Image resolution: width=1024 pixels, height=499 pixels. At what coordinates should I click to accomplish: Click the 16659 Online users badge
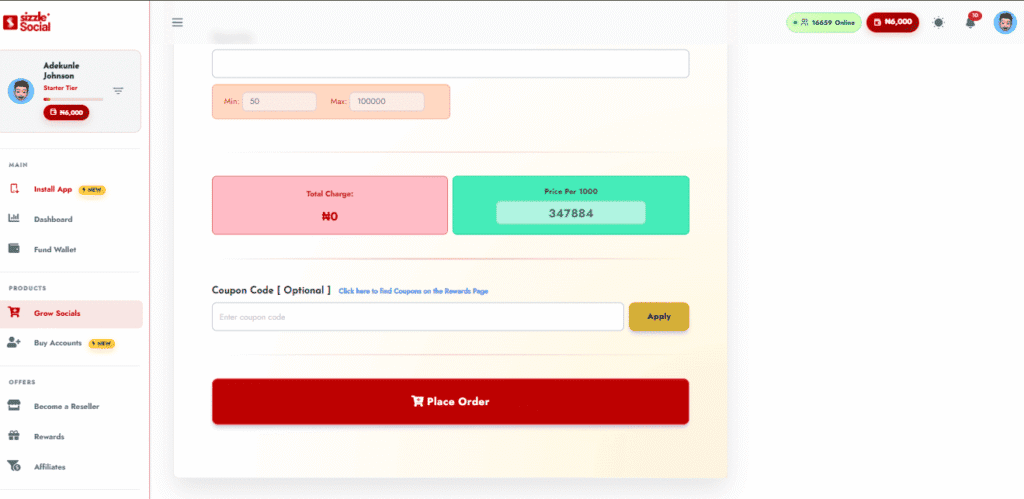823,22
